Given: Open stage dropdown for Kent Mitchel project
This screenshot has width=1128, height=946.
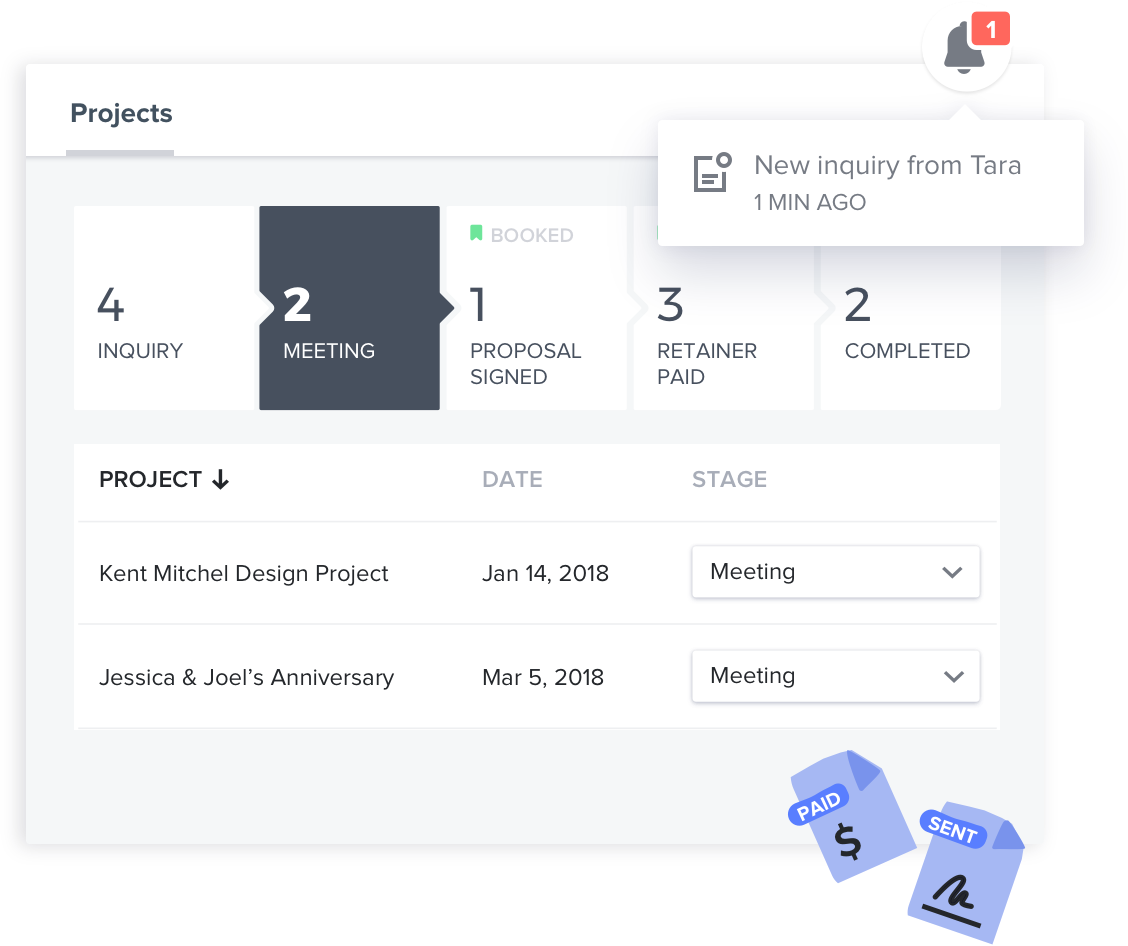Looking at the screenshot, I should click(x=836, y=572).
